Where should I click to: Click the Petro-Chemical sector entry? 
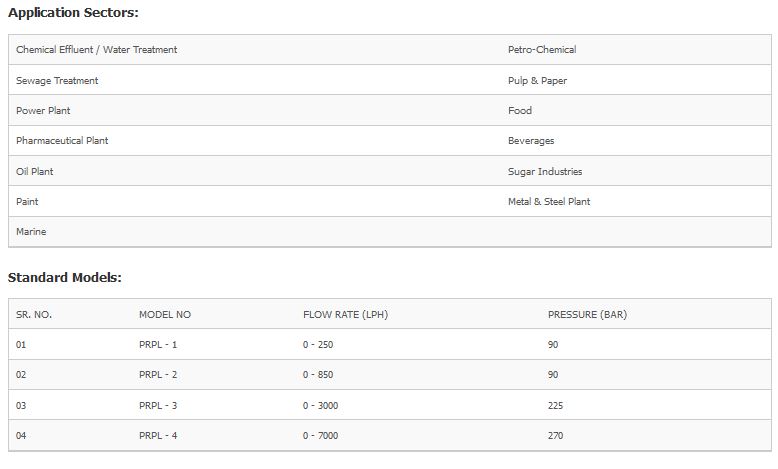click(x=542, y=50)
